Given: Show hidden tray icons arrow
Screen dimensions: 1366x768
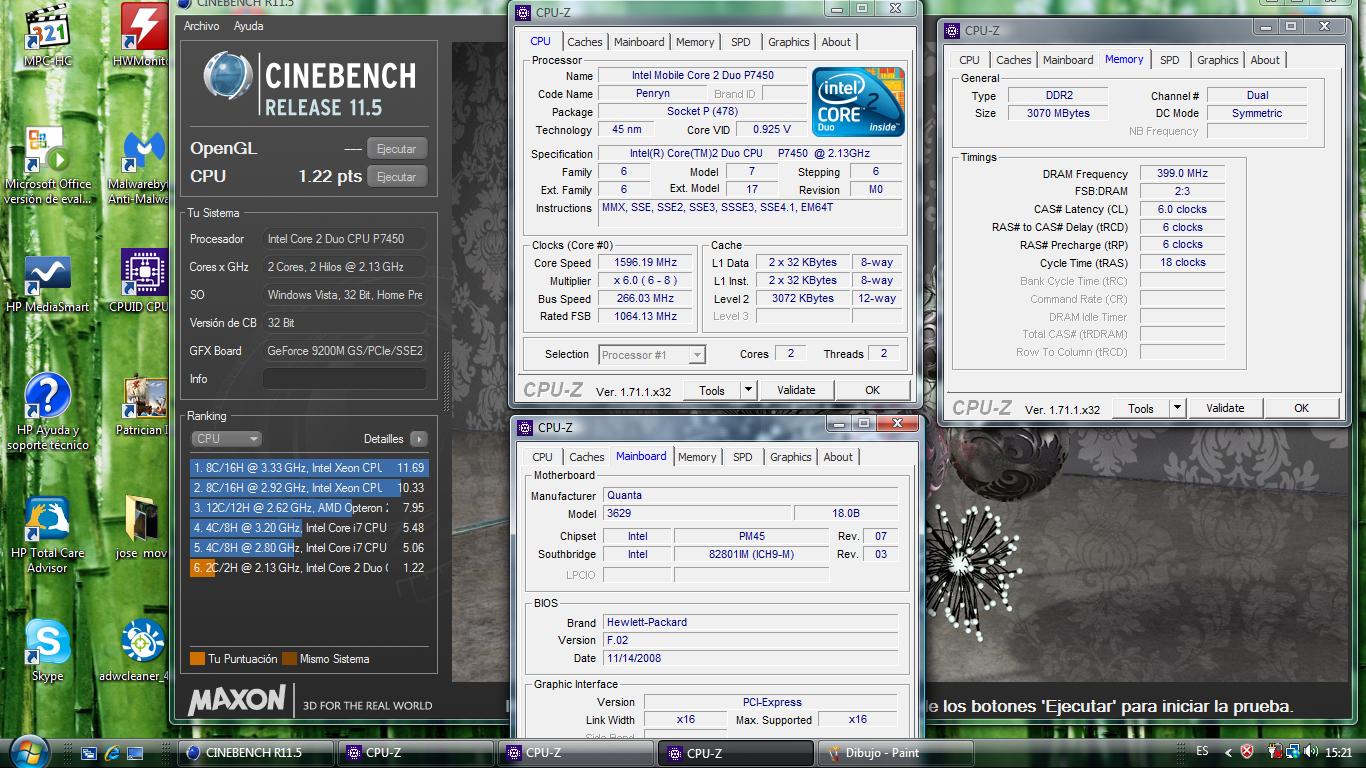Looking at the screenshot, I should (1229, 752).
